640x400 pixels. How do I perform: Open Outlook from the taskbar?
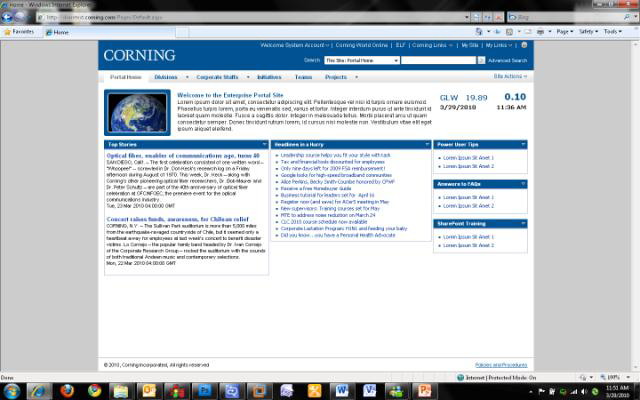point(149,391)
